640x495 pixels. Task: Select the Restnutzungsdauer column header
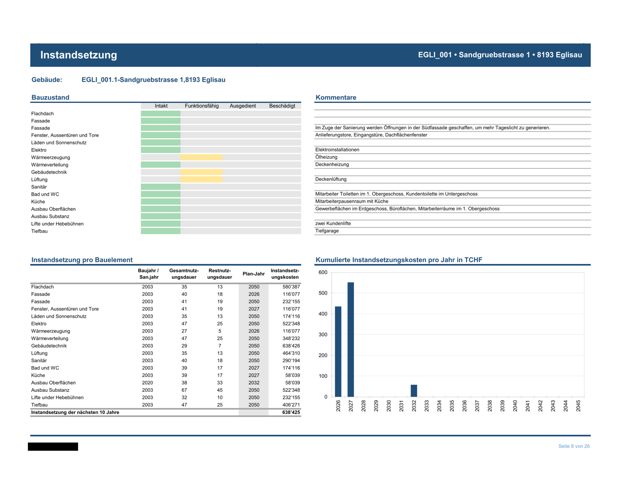[219, 274]
